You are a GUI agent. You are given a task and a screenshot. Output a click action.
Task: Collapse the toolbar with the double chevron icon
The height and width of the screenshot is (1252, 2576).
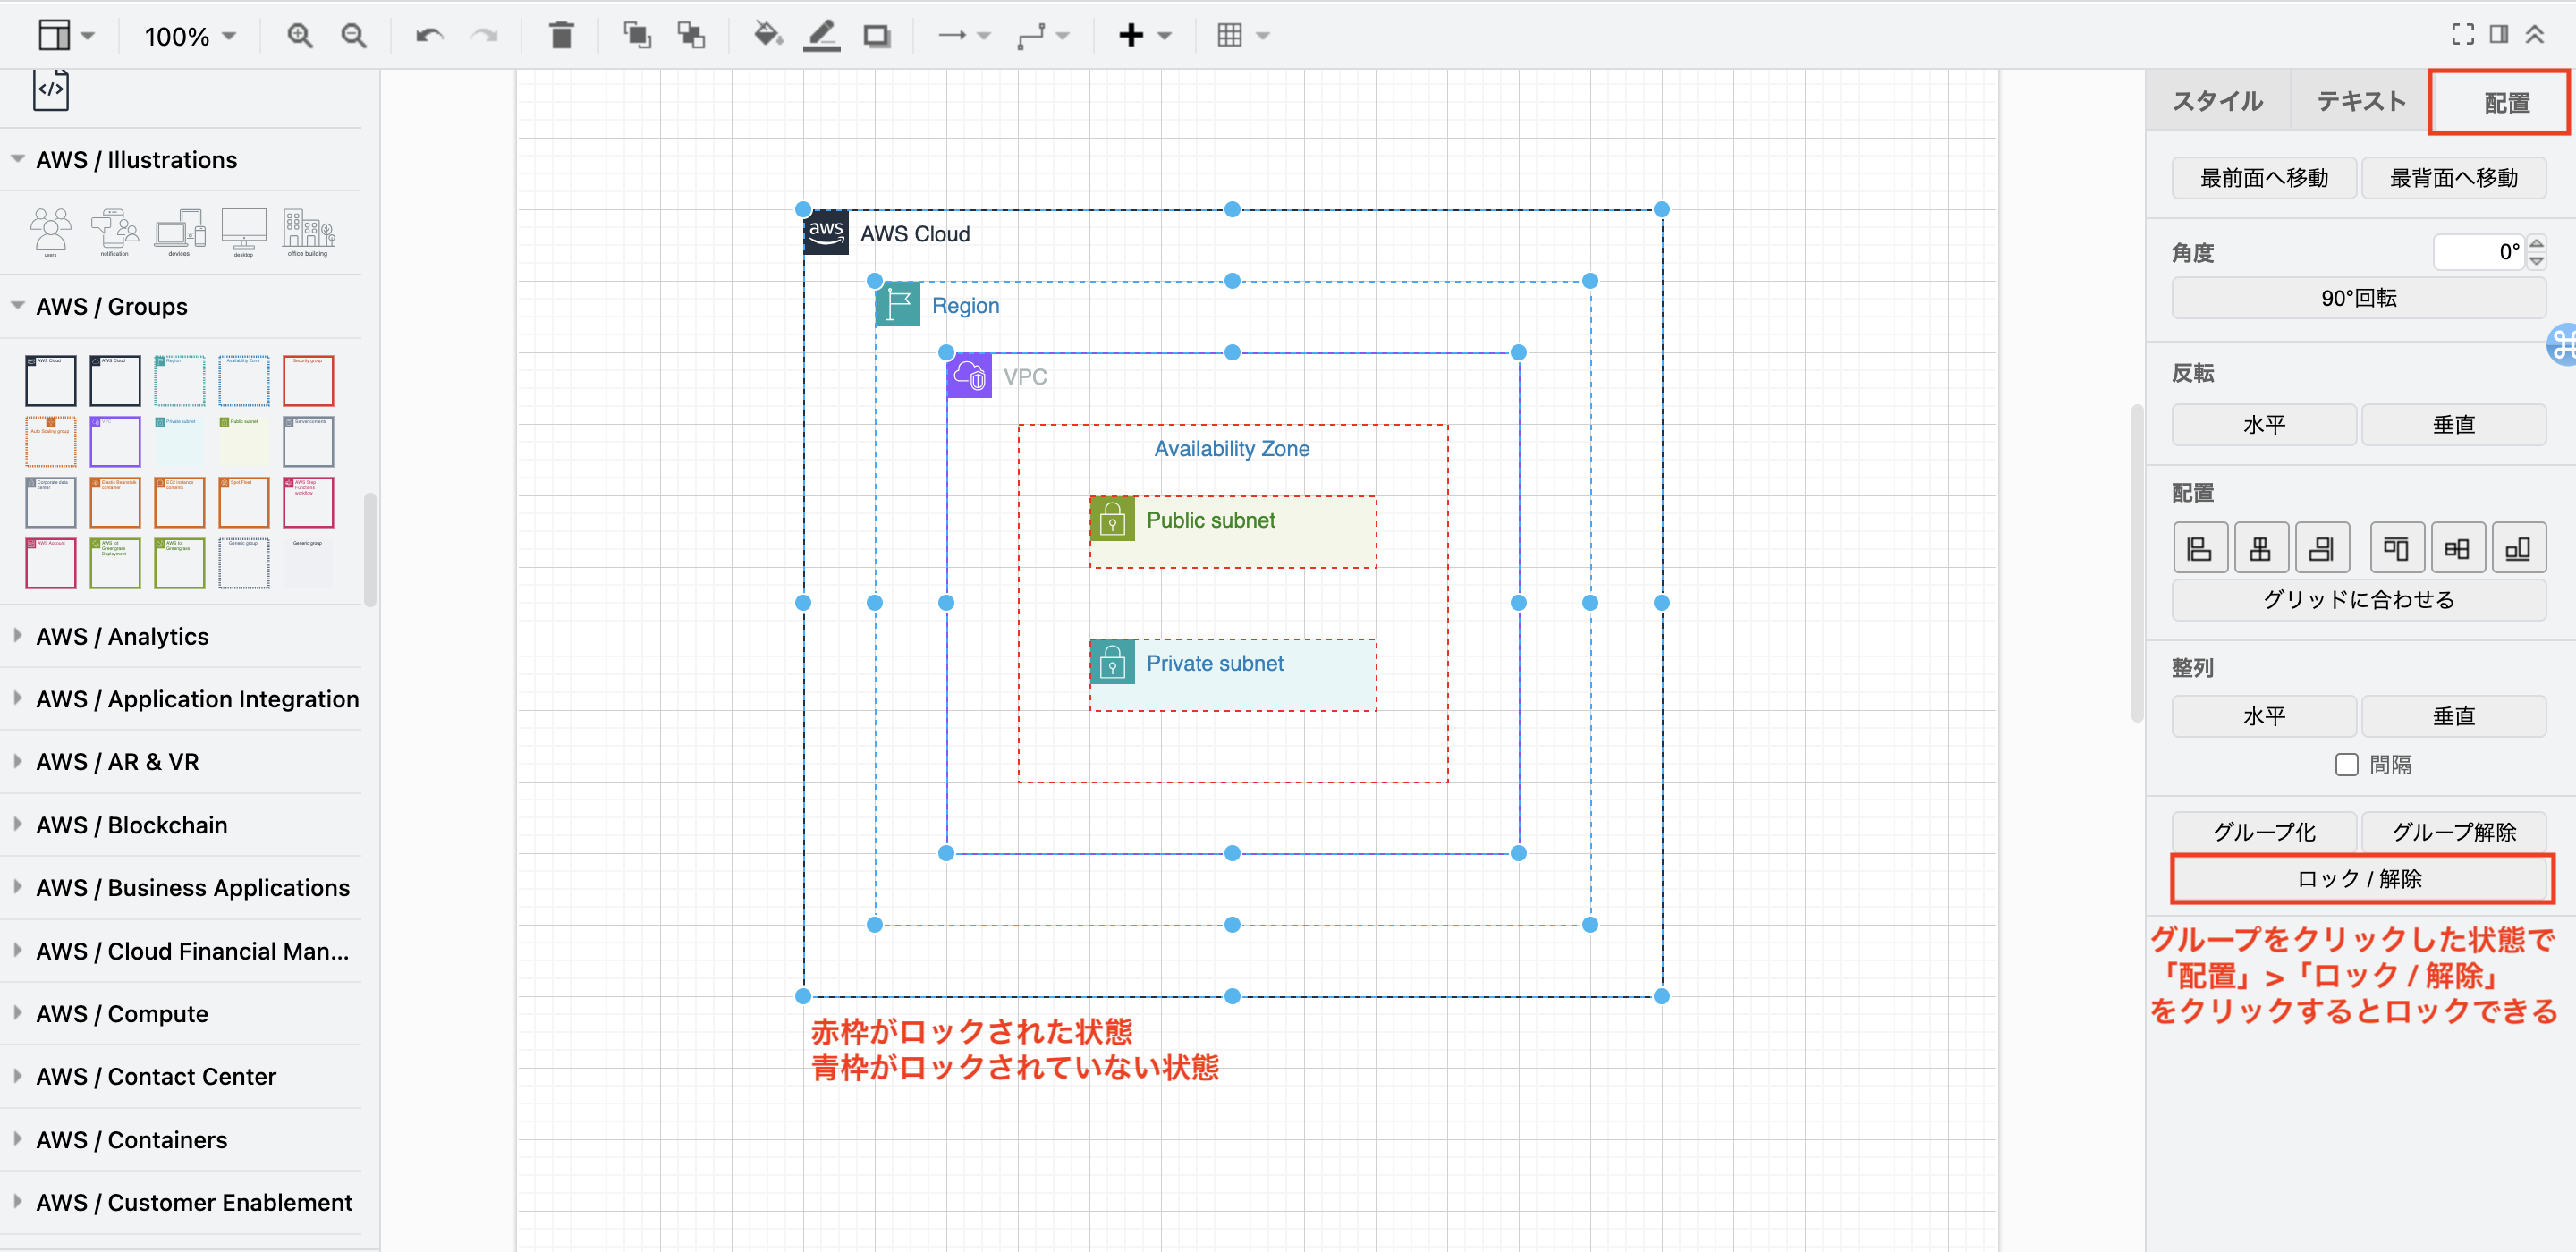tap(2537, 33)
